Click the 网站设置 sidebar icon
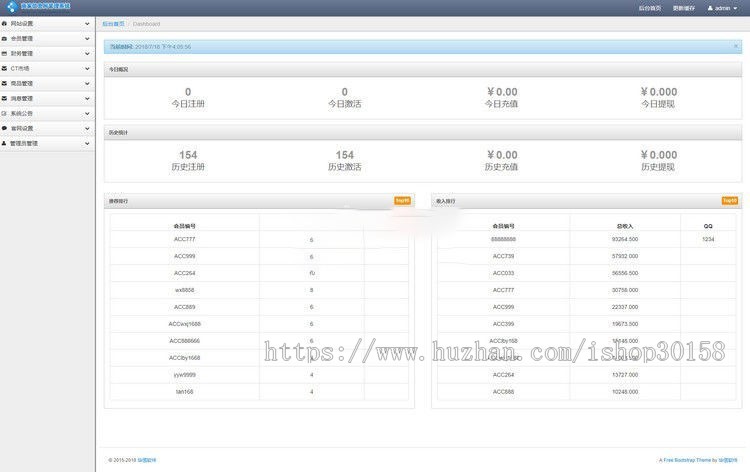This screenshot has height=472, width=750. pos(4,23)
